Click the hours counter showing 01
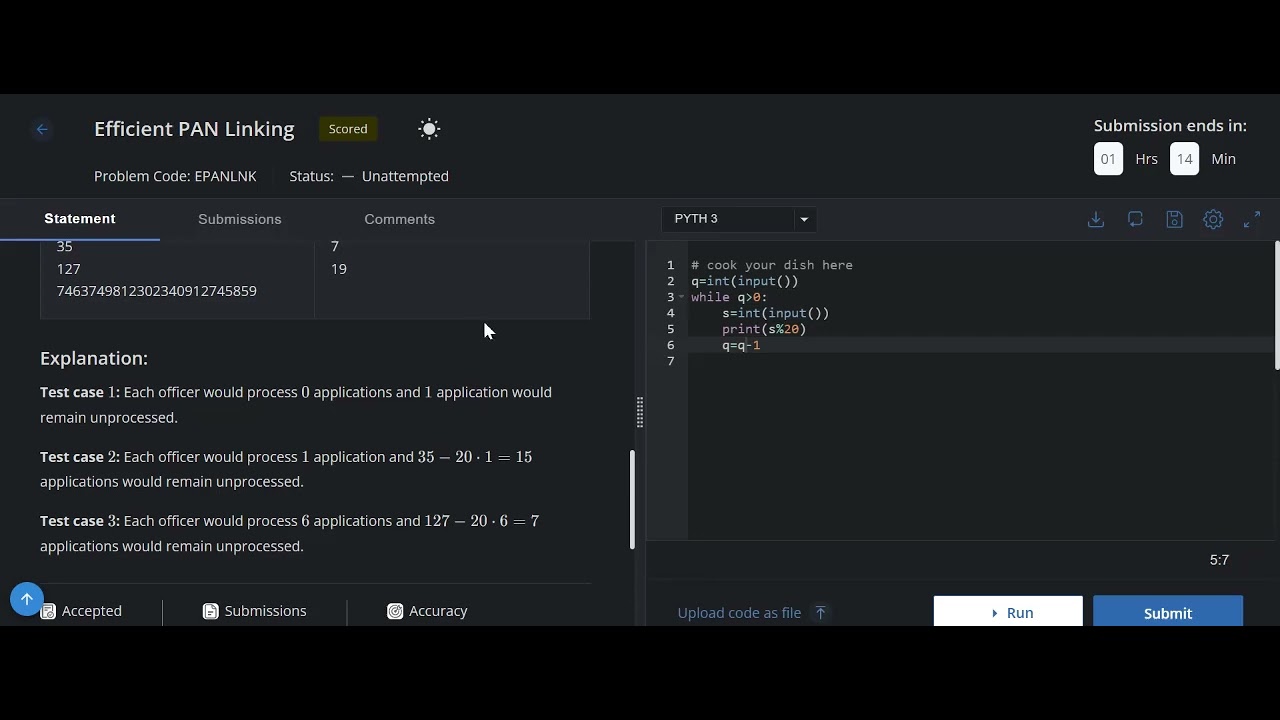This screenshot has height=720, width=1280. 1108,159
